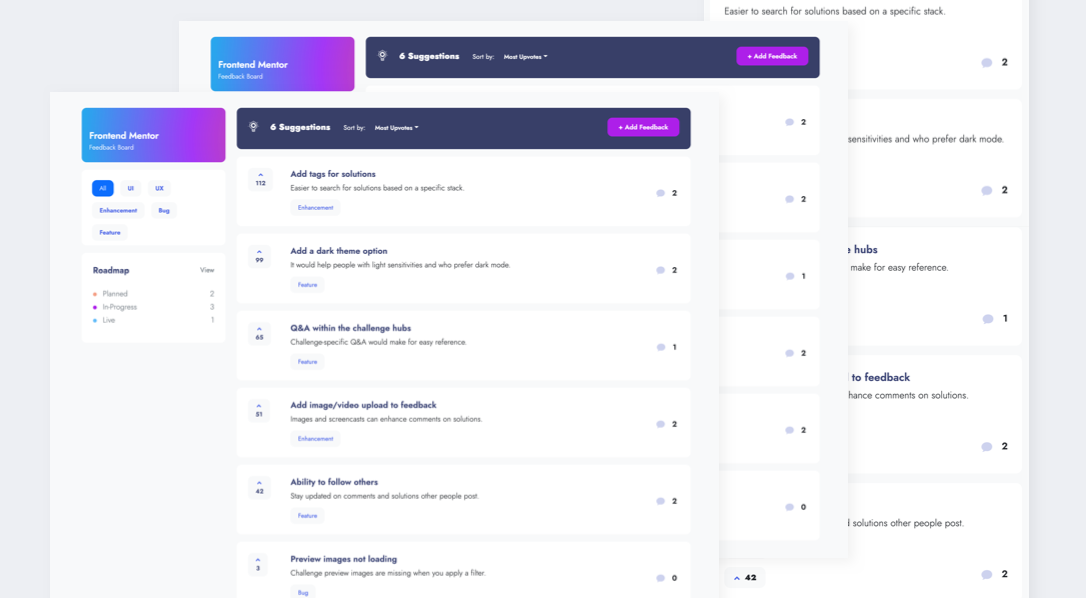Click '+ Add Feedback' in the front window

[x=643, y=127]
